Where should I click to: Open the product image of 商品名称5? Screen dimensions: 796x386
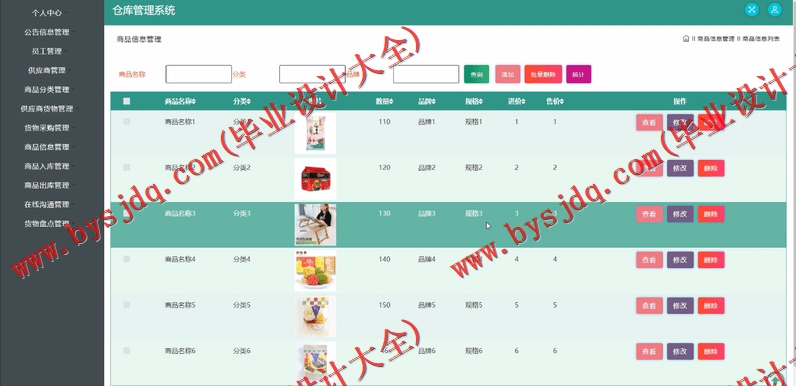(x=315, y=316)
